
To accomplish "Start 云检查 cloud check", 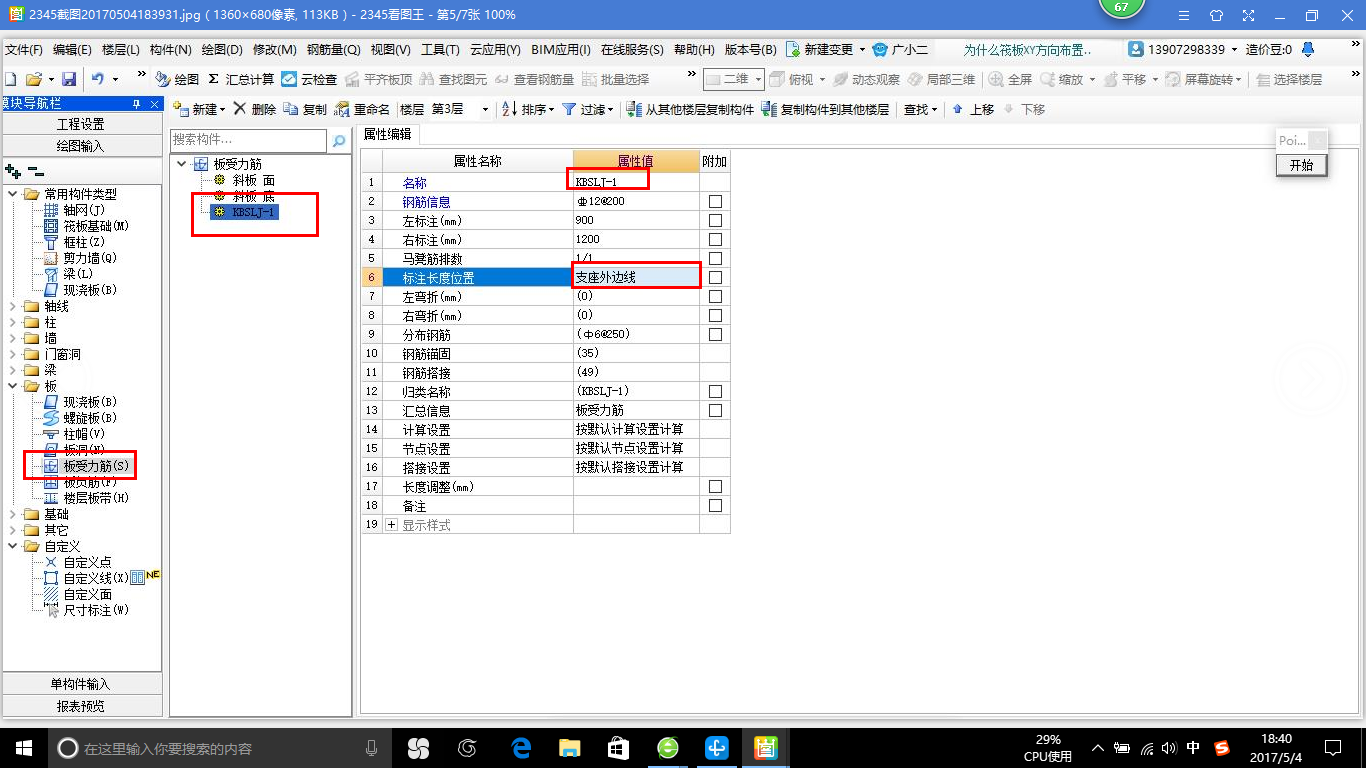I will (309, 79).
